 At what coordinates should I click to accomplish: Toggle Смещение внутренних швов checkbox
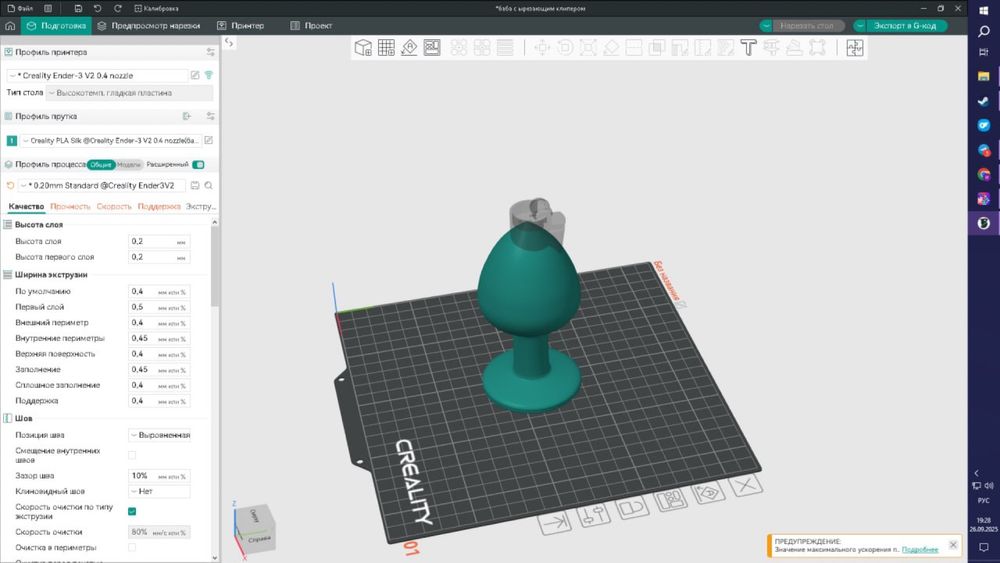coord(132,455)
